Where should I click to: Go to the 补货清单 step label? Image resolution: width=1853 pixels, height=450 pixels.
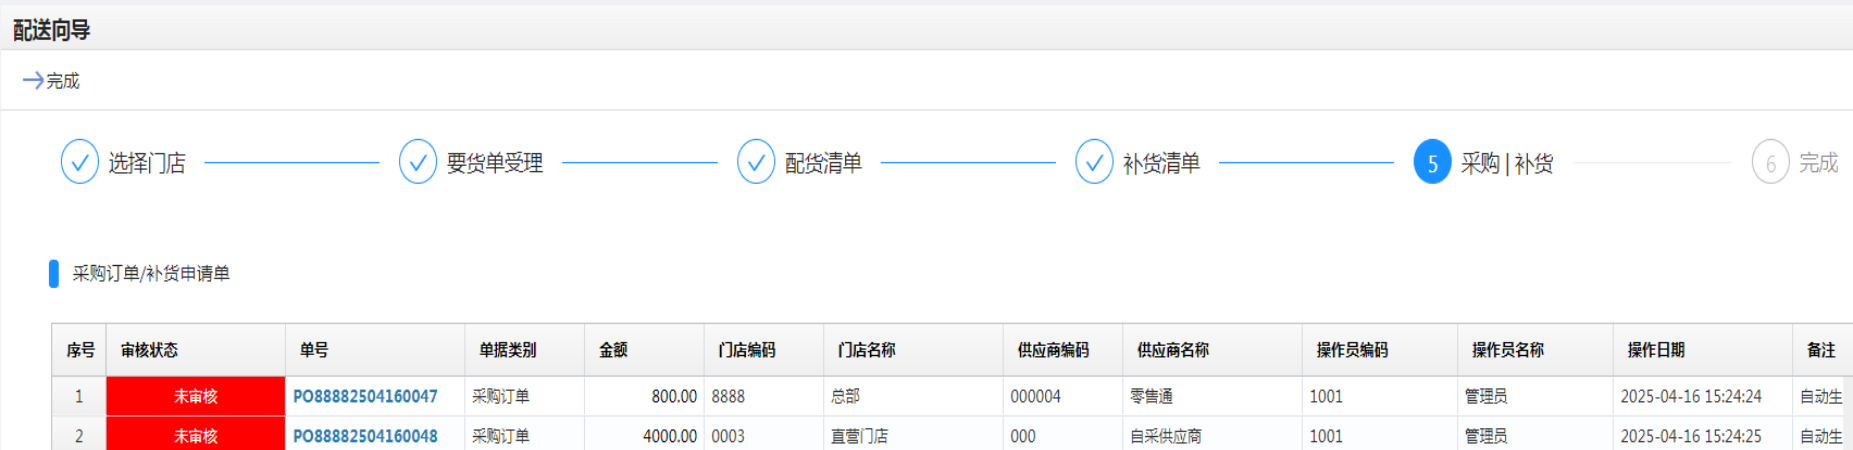coord(1161,163)
